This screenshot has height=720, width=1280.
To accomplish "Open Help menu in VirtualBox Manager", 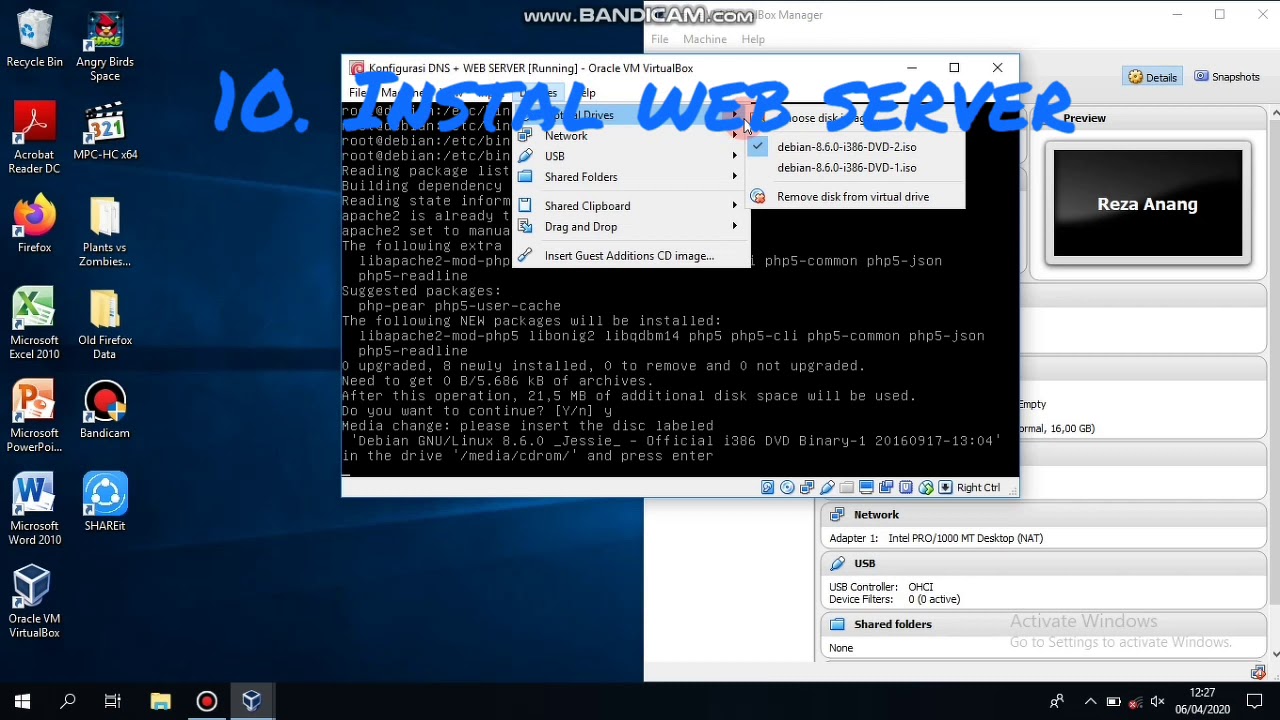I will tap(753, 39).
